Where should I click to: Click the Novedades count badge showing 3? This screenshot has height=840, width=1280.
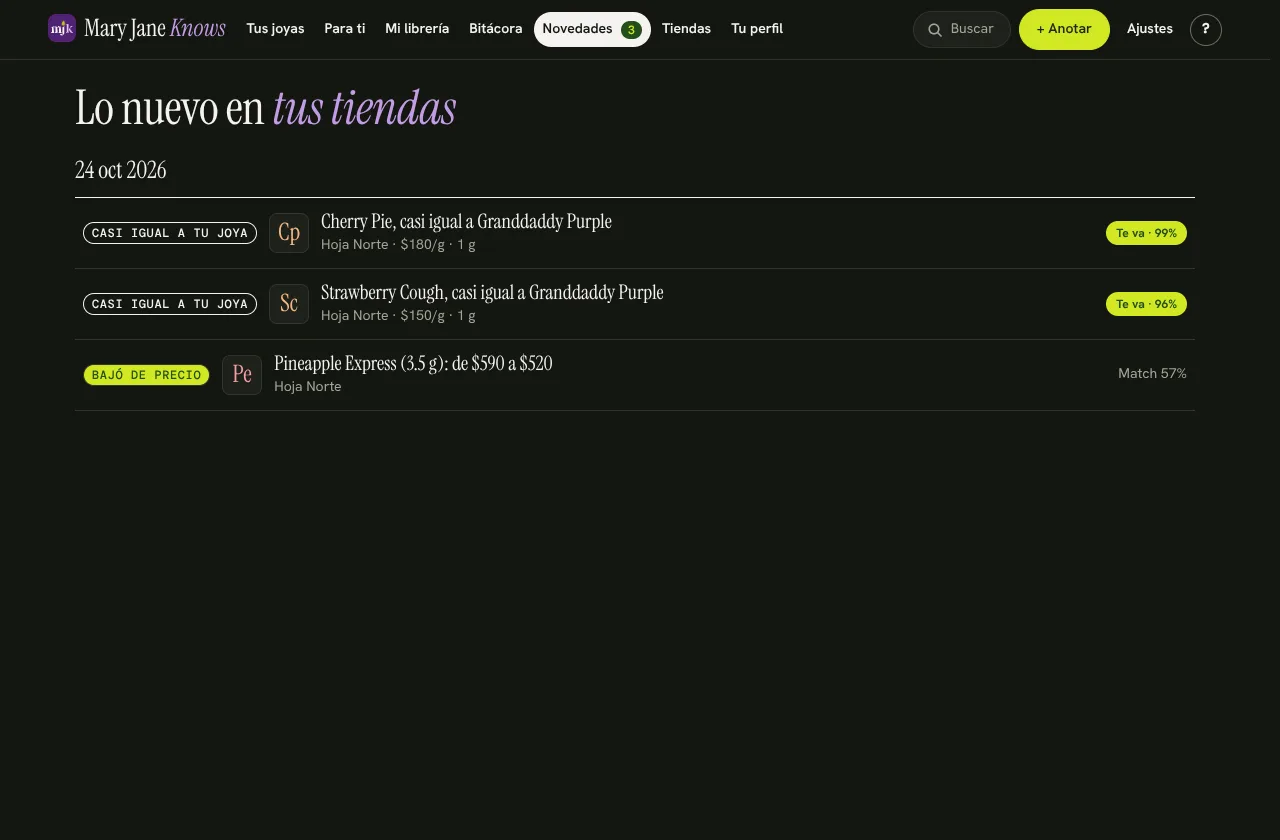pos(631,30)
